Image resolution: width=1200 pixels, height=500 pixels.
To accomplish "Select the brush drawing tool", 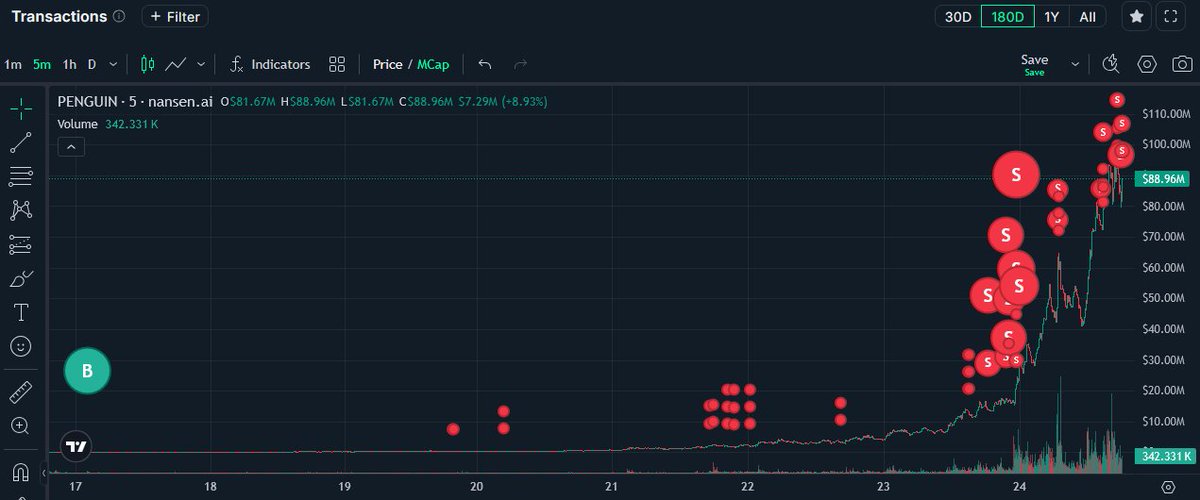I will [20, 279].
